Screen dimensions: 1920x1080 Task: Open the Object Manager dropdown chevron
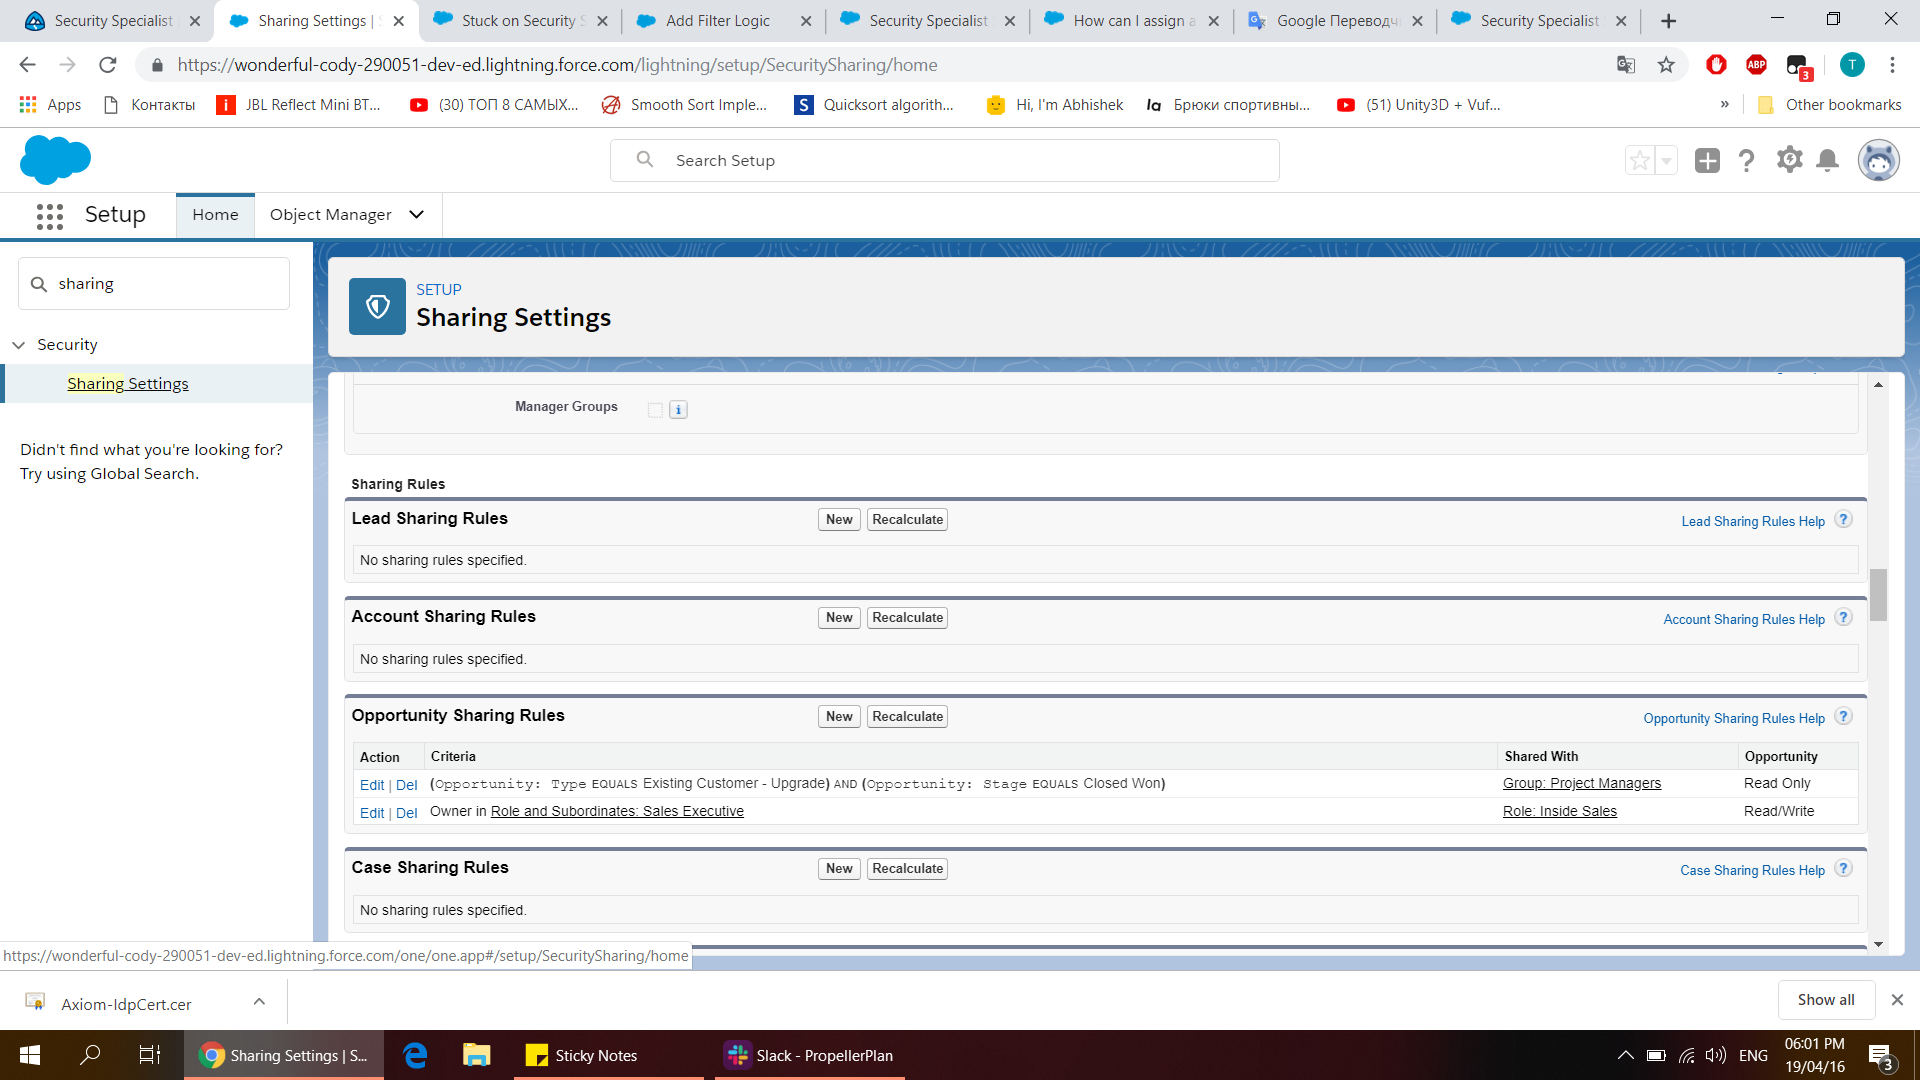pyautogui.click(x=417, y=215)
